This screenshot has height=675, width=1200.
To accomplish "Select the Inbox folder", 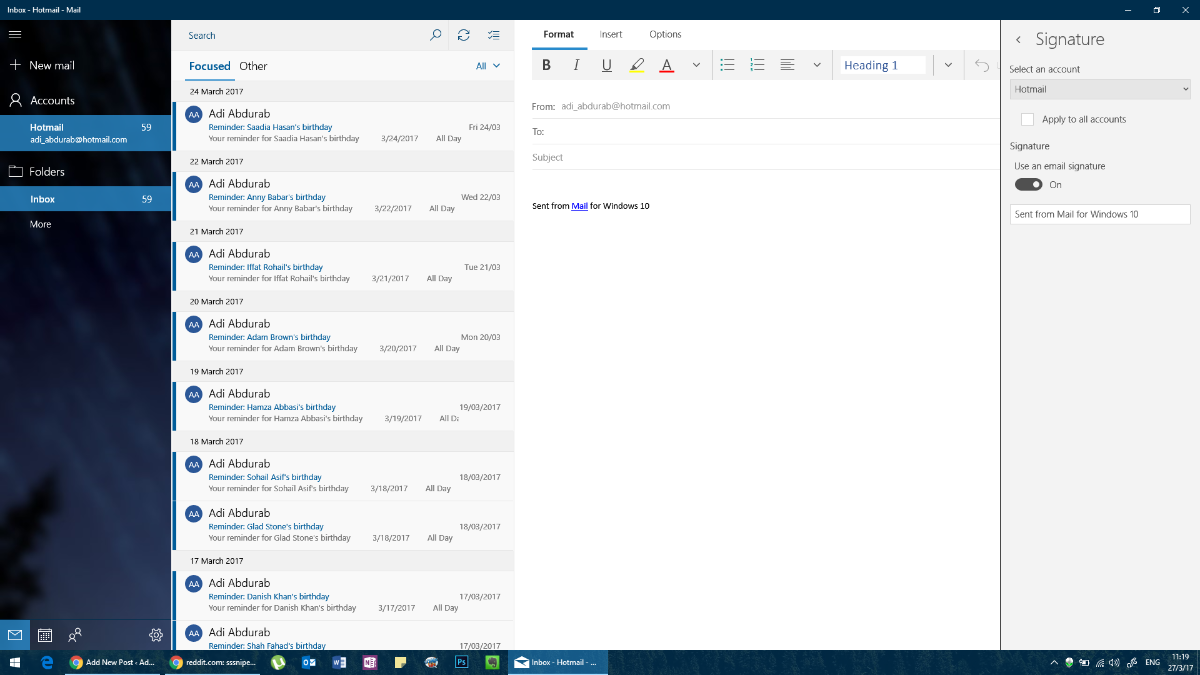I will coord(85,199).
